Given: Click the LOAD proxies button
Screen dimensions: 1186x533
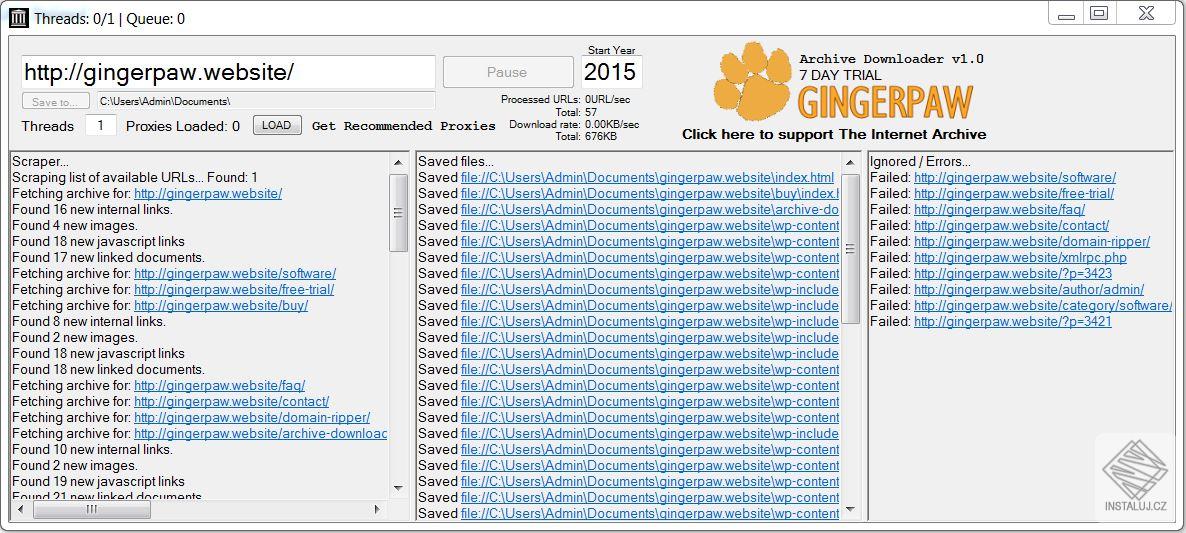Looking at the screenshot, I should click(x=277, y=126).
